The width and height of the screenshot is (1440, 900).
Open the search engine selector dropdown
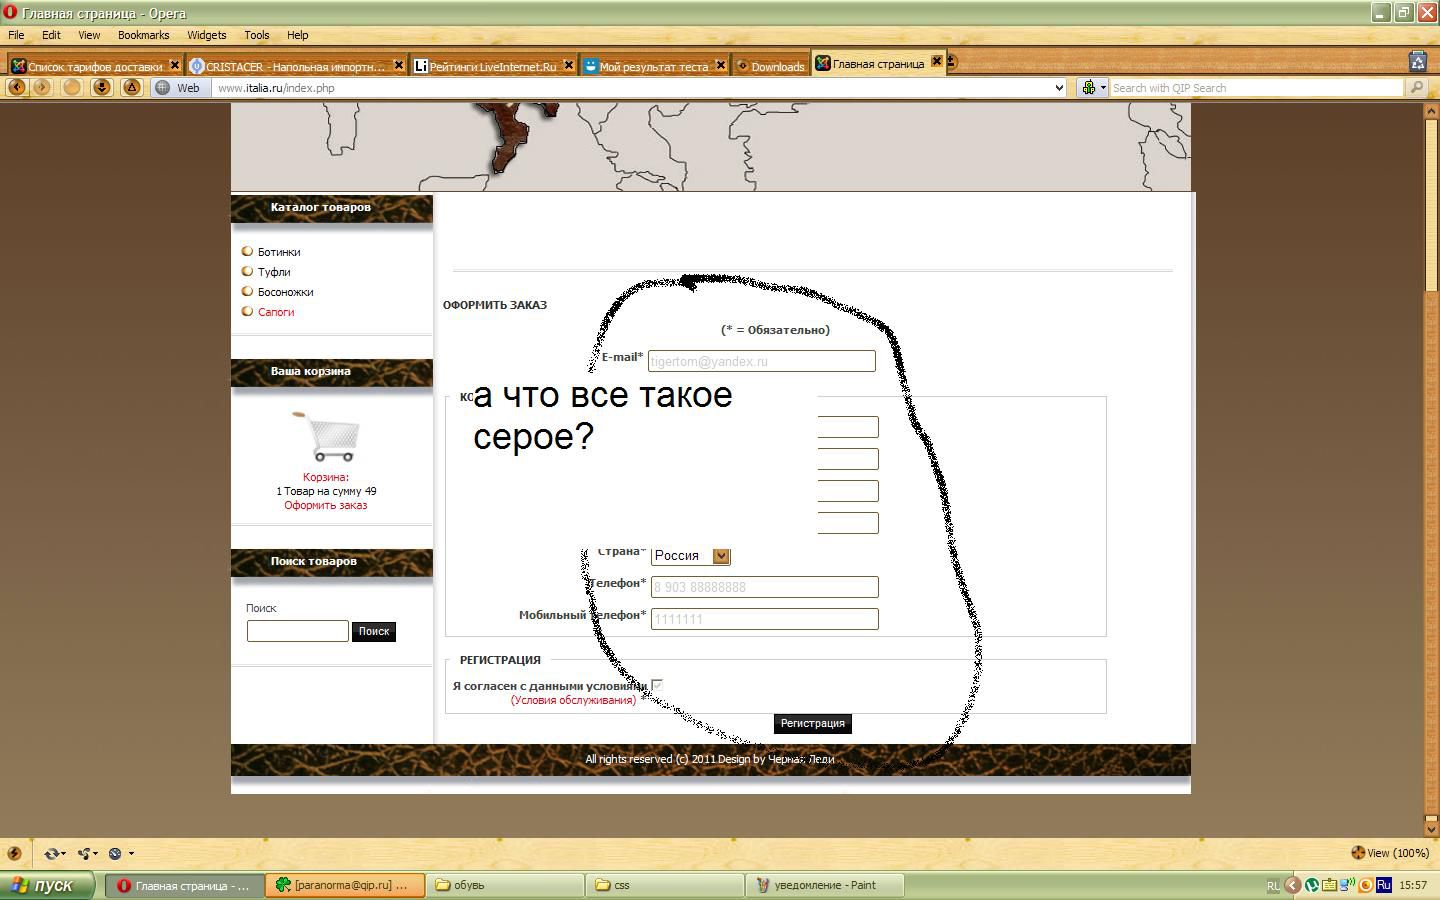(1094, 88)
